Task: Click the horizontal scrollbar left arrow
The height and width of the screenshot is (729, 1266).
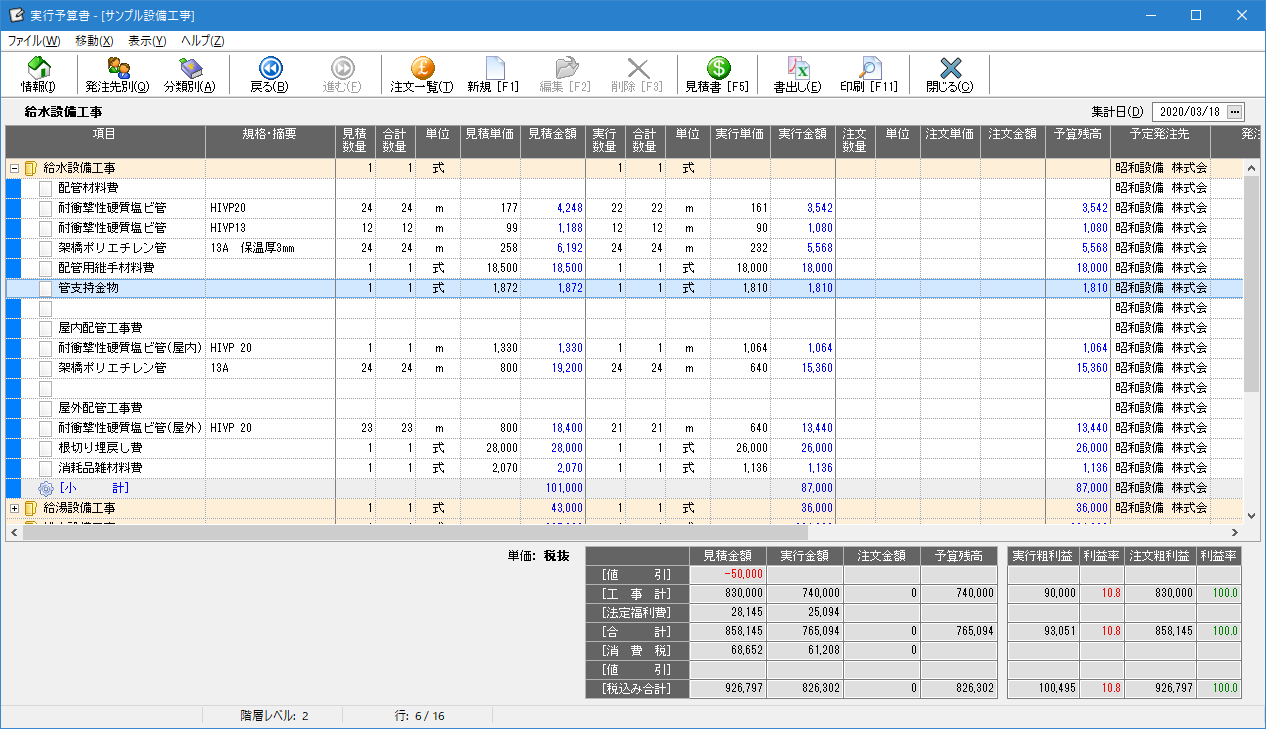Action: tap(14, 533)
